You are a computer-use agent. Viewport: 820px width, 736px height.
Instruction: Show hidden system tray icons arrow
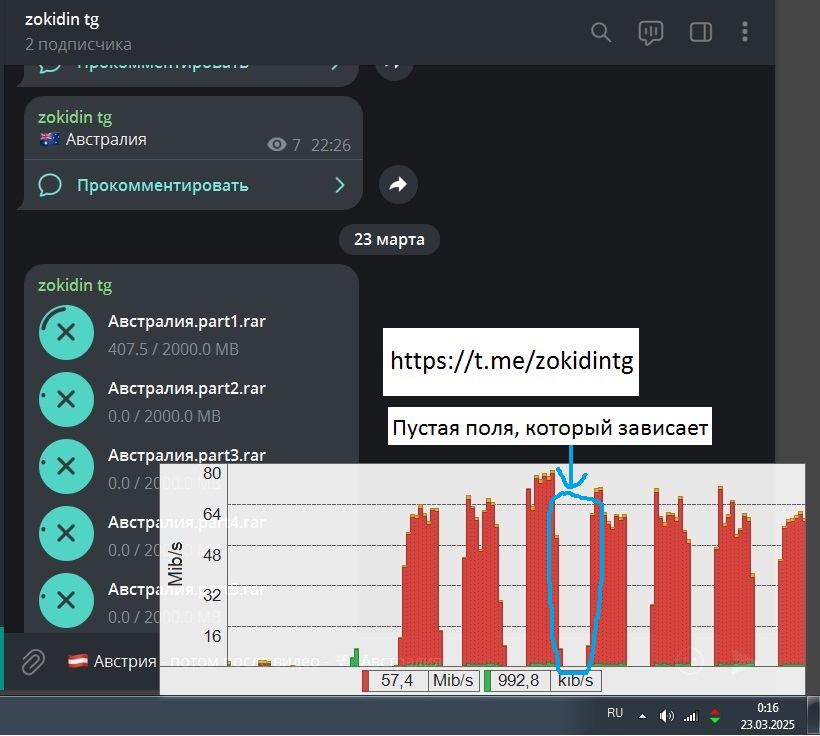tap(643, 716)
